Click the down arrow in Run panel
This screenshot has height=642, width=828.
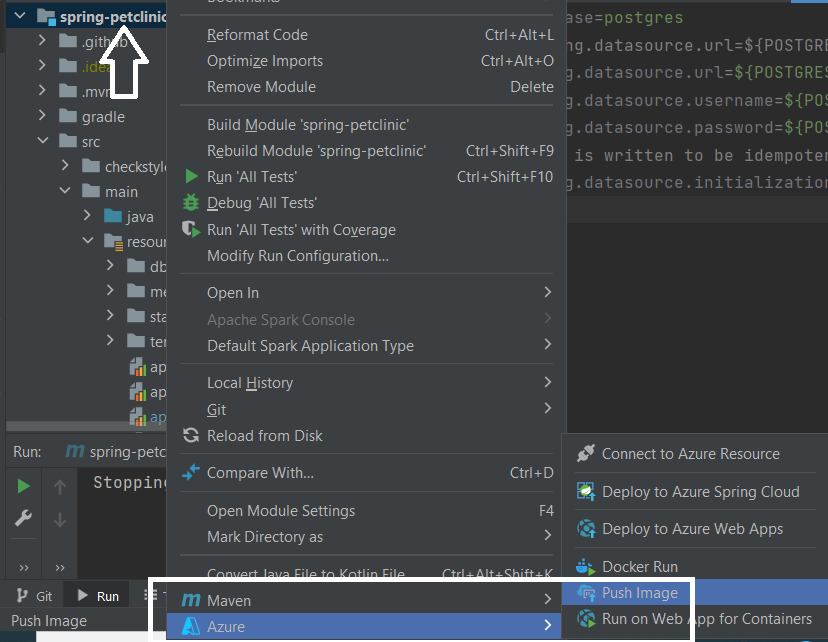60,520
